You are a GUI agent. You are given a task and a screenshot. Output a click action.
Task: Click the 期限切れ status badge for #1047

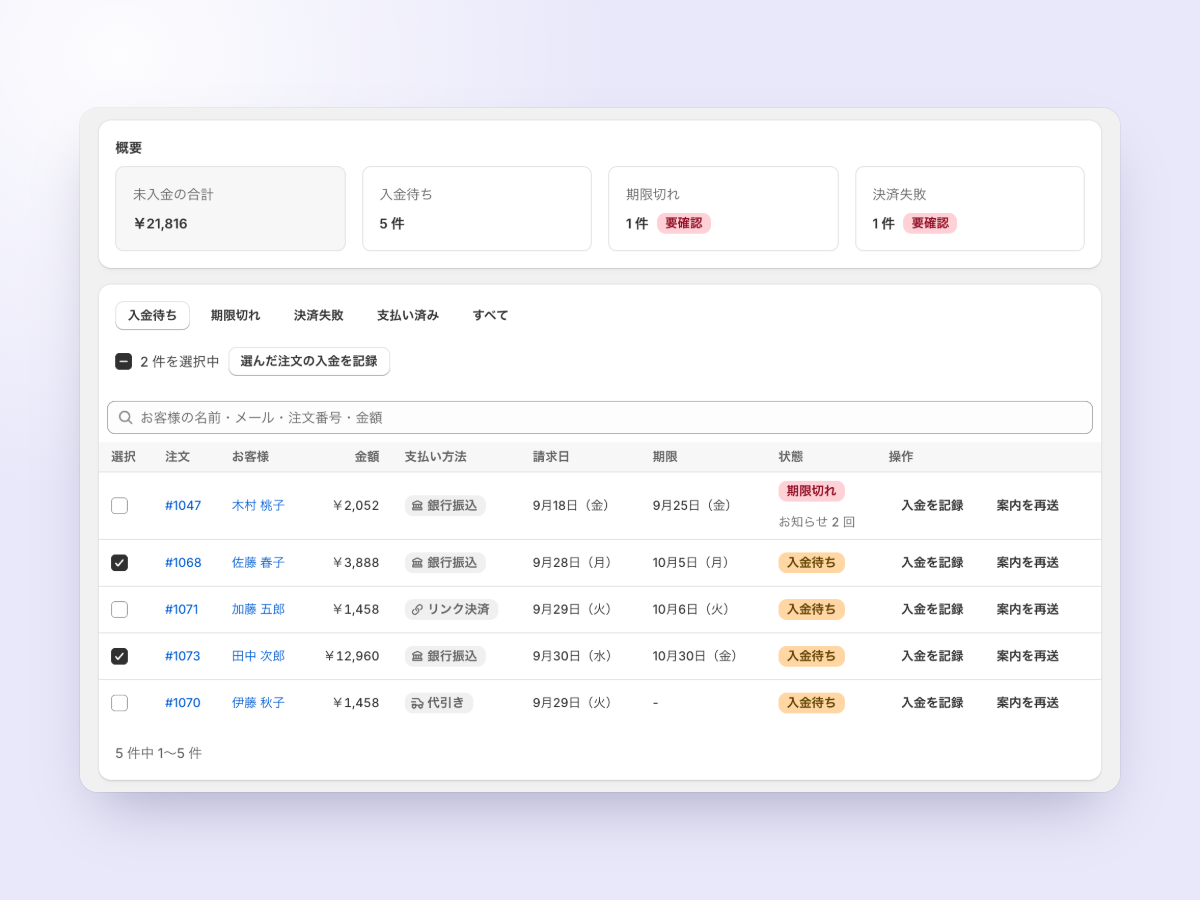click(x=812, y=491)
